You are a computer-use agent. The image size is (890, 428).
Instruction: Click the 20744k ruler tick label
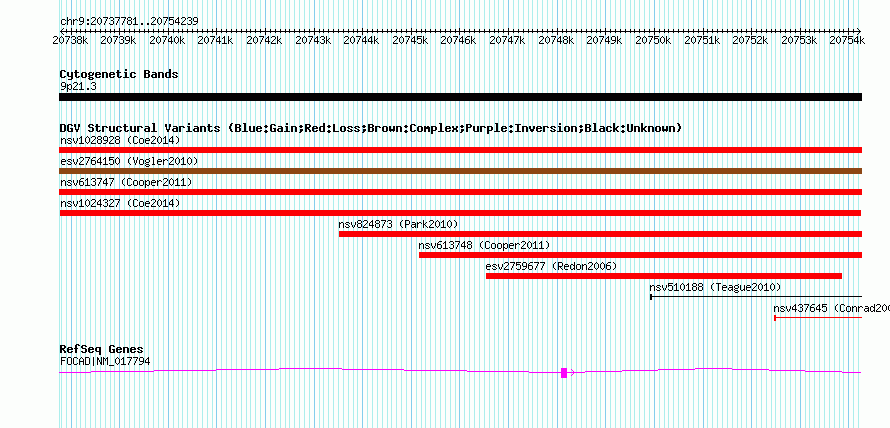362,40
